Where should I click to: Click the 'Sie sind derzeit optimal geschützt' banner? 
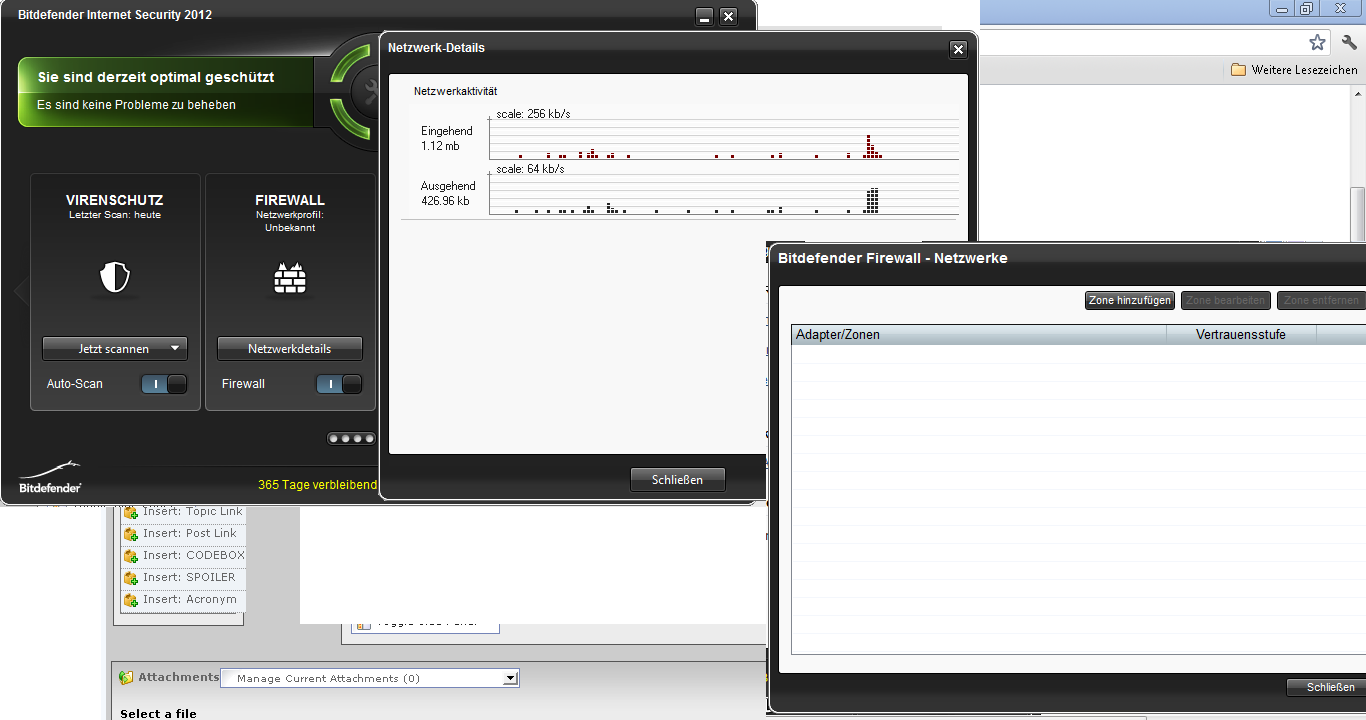[166, 91]
